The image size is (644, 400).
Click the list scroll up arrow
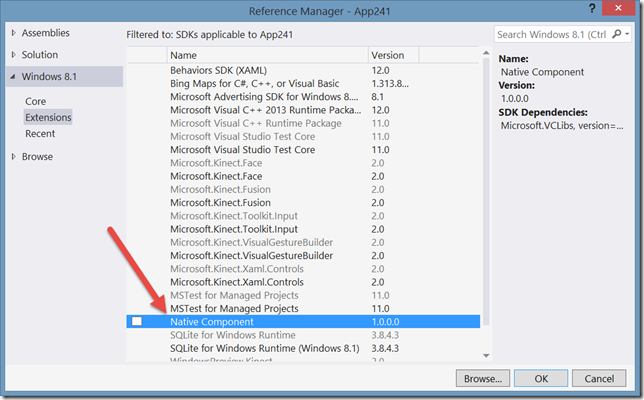click(x=486, y=53)
